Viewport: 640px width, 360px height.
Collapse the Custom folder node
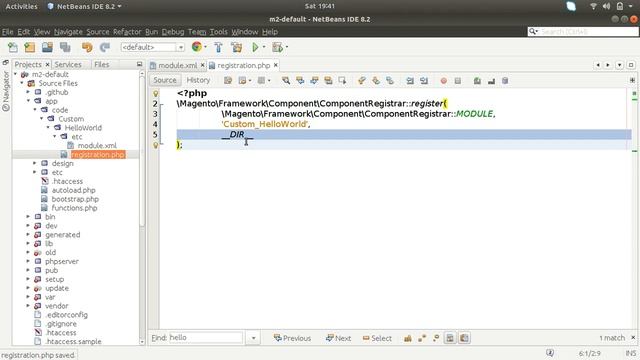[x=42, y=118]
